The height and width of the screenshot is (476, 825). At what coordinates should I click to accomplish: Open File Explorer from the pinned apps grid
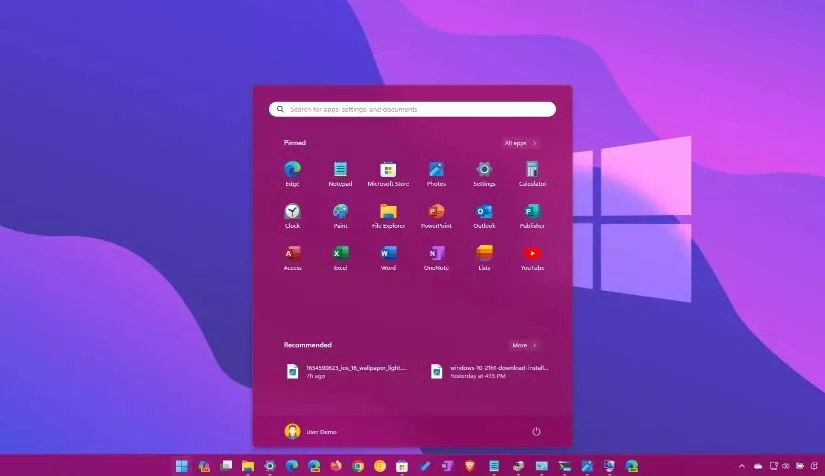tap(388, 216)
